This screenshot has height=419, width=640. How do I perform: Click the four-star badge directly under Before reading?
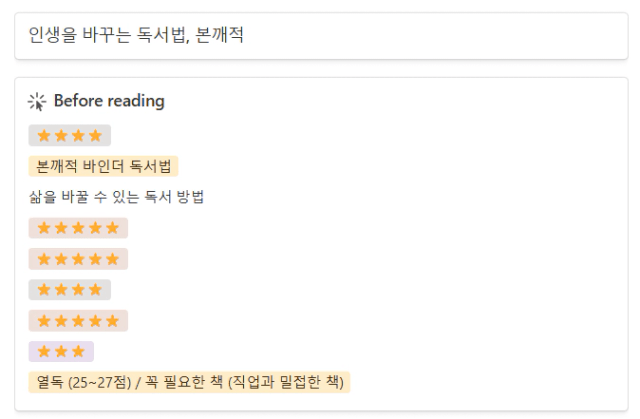click(x=70, y=135)
